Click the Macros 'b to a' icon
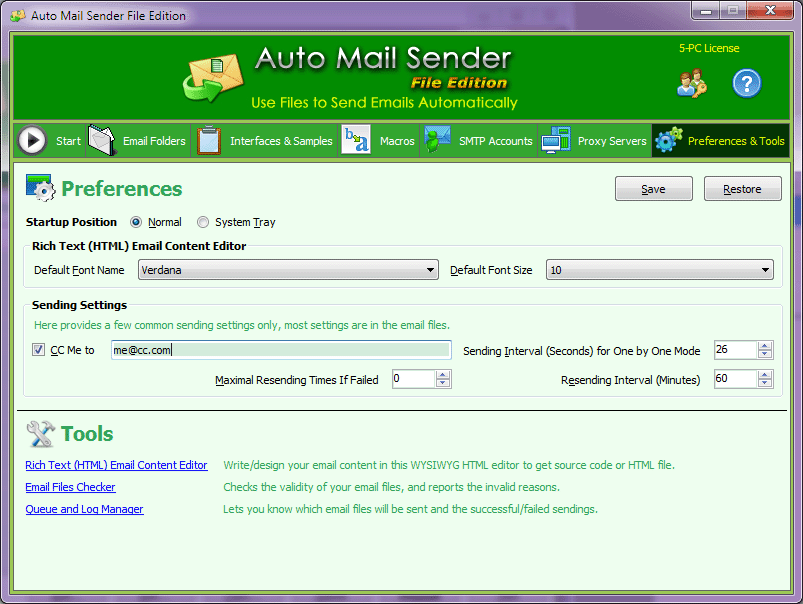This screenshot has height=604, width=803. [x=355, y=139]
